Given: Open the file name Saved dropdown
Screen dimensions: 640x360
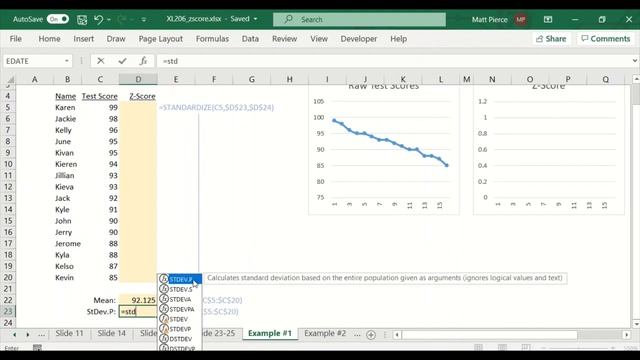Looking at the screenshot, I should click(256, 19).
